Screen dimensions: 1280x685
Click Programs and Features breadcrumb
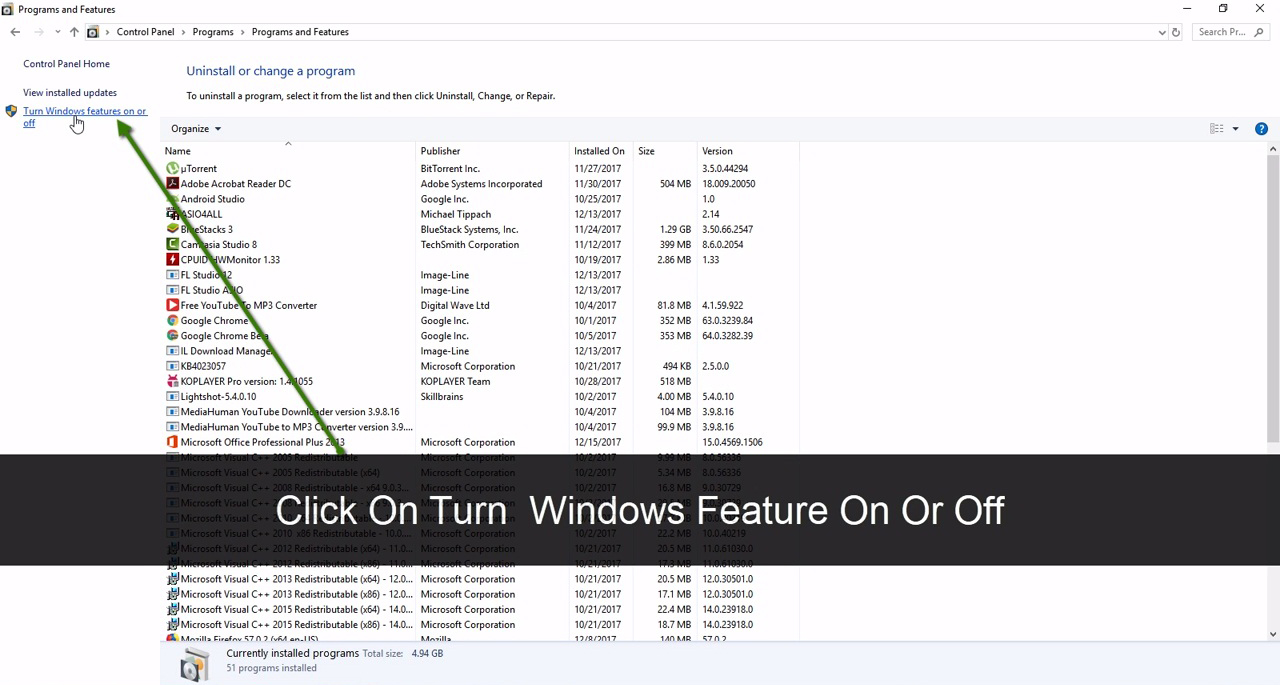pyautogui.click(x=300, y=32)
